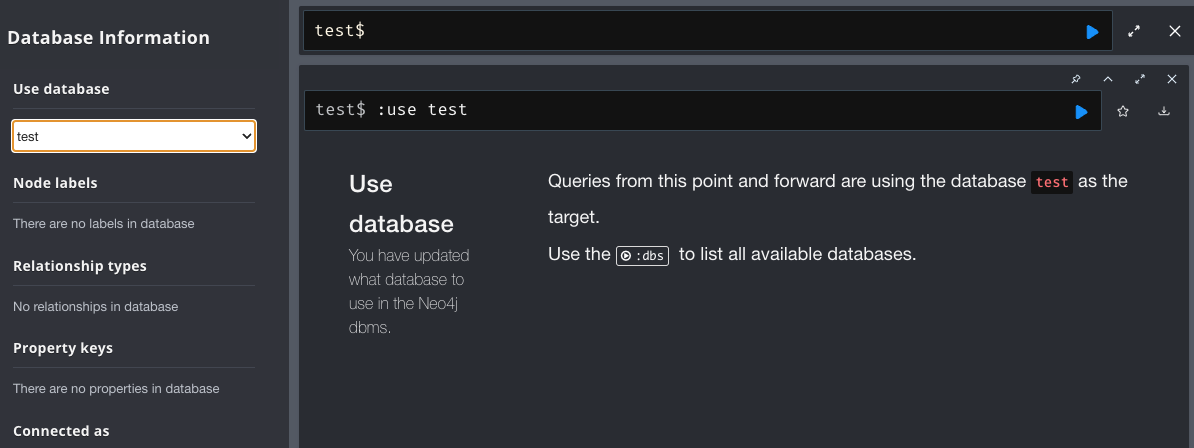Click the red 'test' database name tag
Viewport: 1194px width, 448px height.
(x=1052, y=183)
